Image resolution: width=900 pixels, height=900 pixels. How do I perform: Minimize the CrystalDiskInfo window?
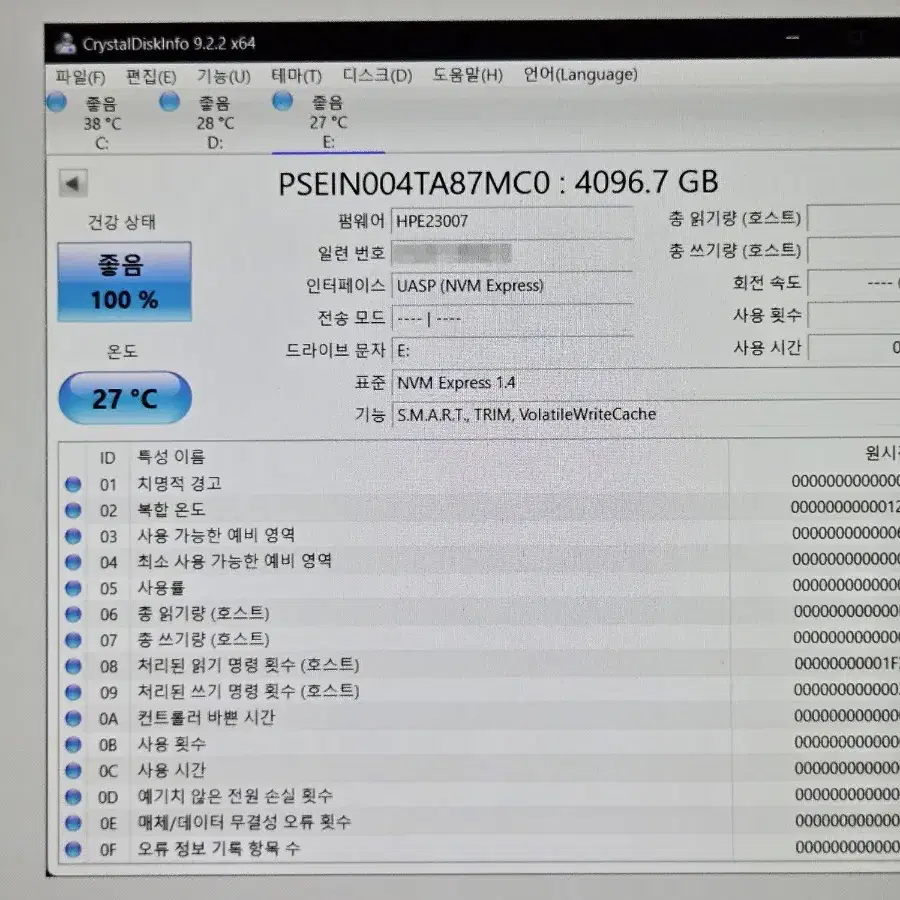pyautogui.click(x=793, y=38)
